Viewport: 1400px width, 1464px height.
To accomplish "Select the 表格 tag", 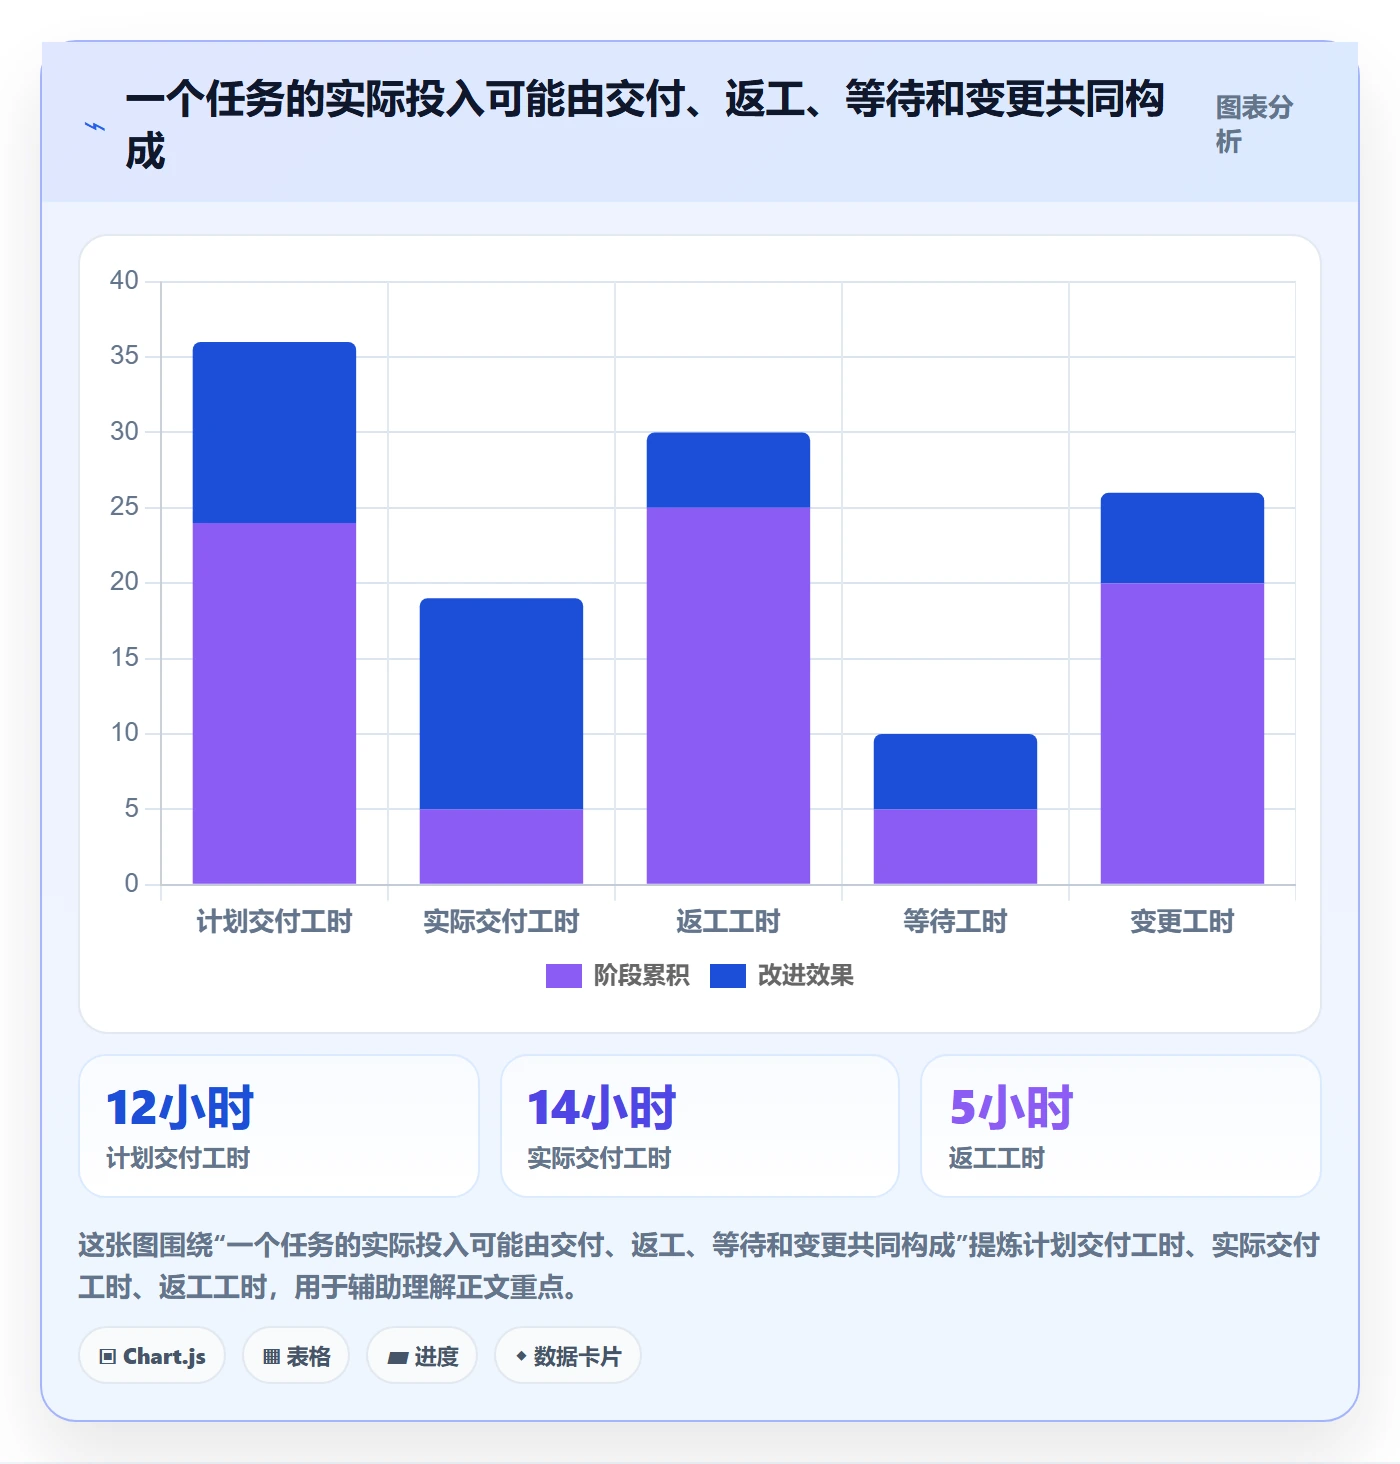I will 296,1356.
